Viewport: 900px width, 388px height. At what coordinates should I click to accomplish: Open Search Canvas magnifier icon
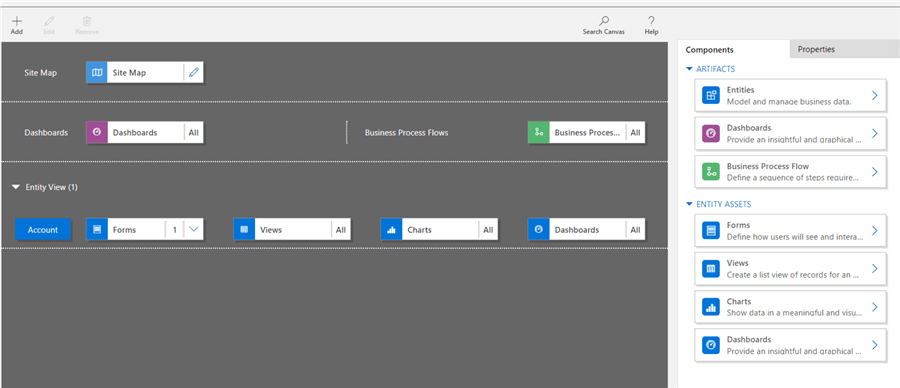(x=603, y=21)
